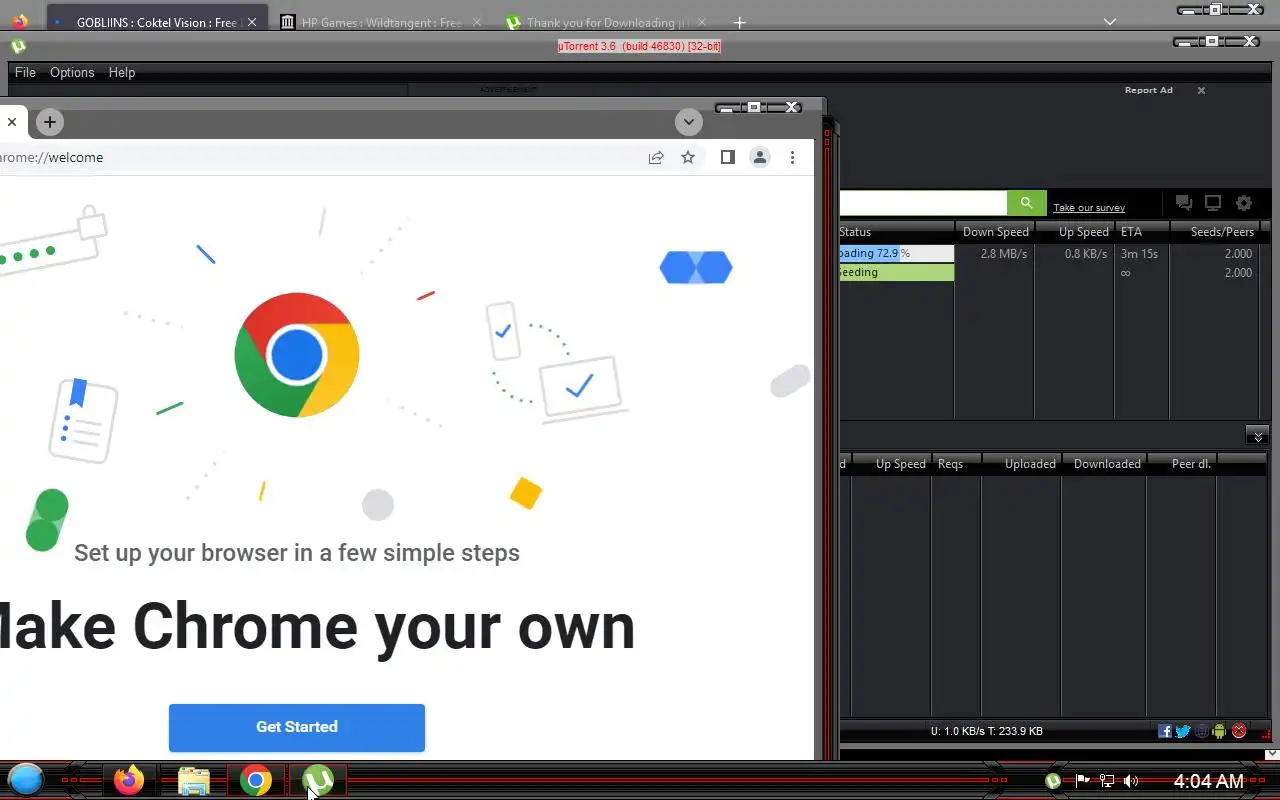1280x800 pixels.
Task: Click the Start orb on the taskbar
Action: pyautogui.click(x=26, y=780)
